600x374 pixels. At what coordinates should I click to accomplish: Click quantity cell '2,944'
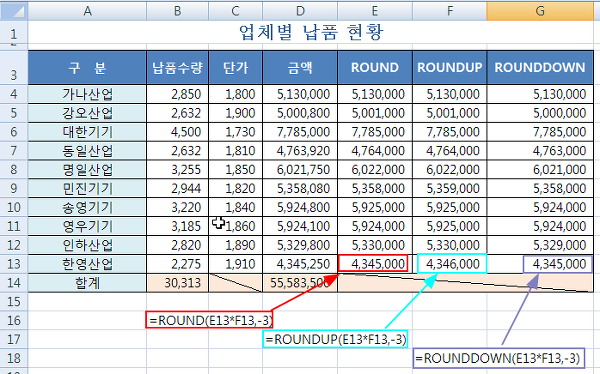178,188
